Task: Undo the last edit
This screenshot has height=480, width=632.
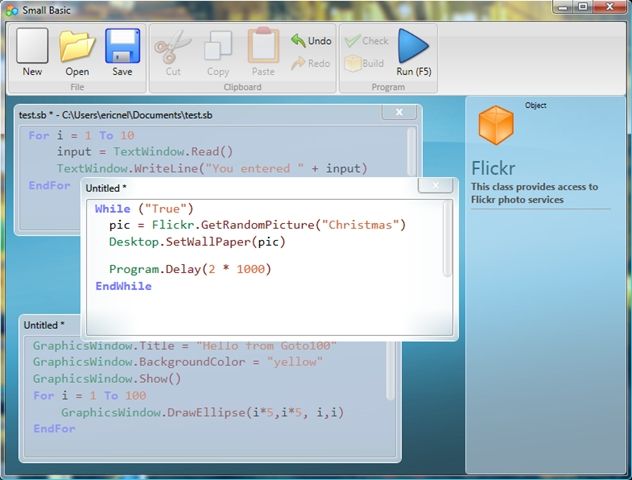Action: pos(311,41)
